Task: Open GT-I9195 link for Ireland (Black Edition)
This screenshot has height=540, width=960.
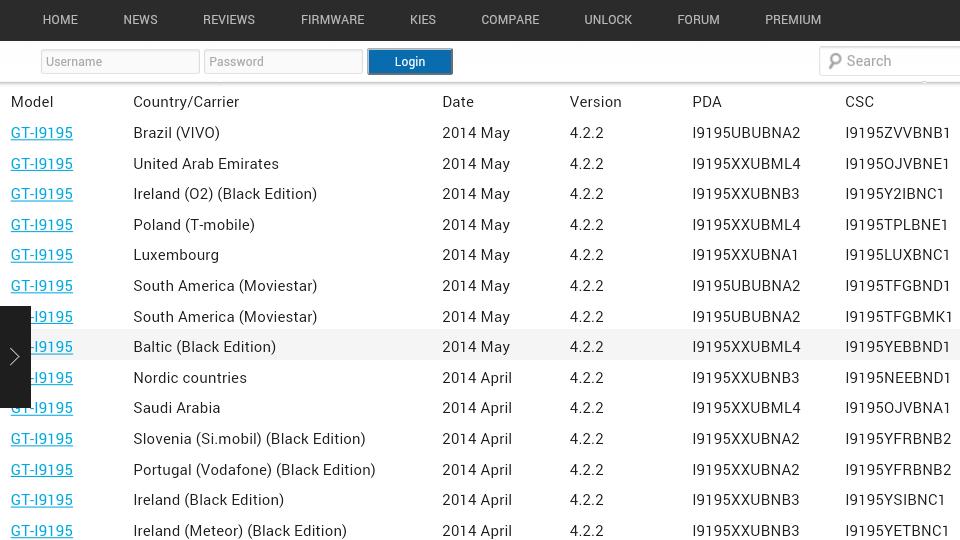Action: coord(42,500)
